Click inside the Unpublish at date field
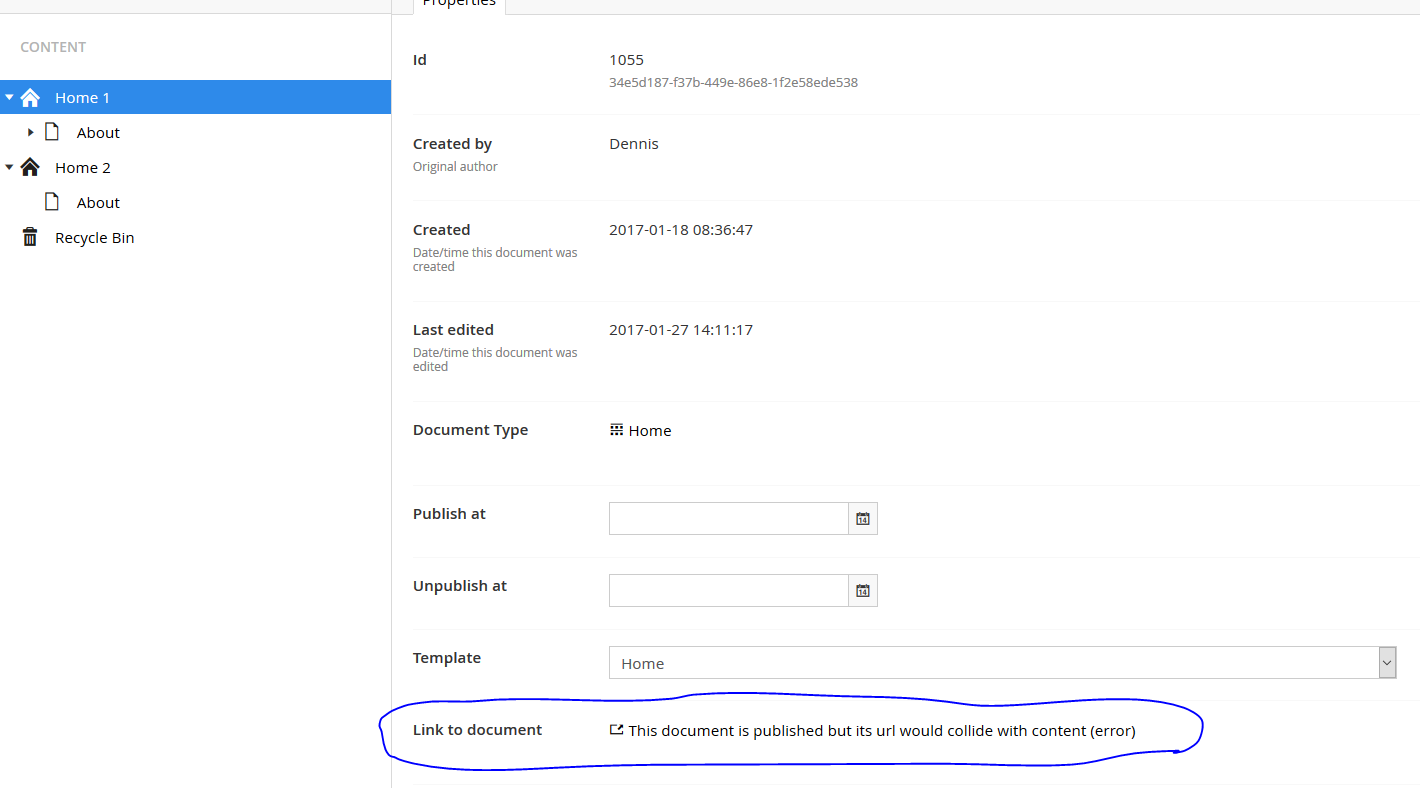This screenshot has height=788, width=1420. pyautogui.click(x=728, y=590)
